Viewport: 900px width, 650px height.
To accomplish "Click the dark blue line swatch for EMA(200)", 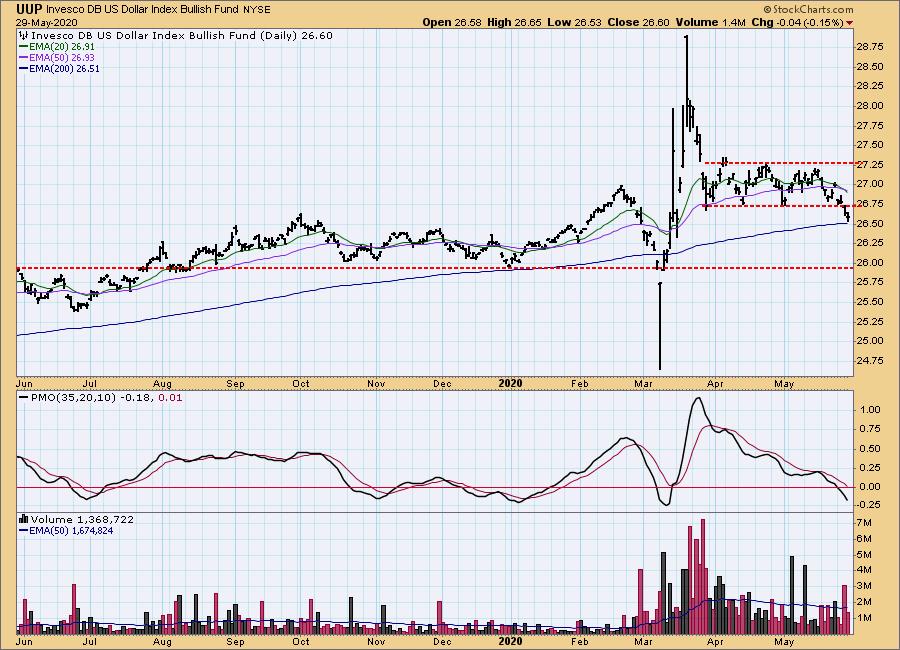I will (24, 68).
